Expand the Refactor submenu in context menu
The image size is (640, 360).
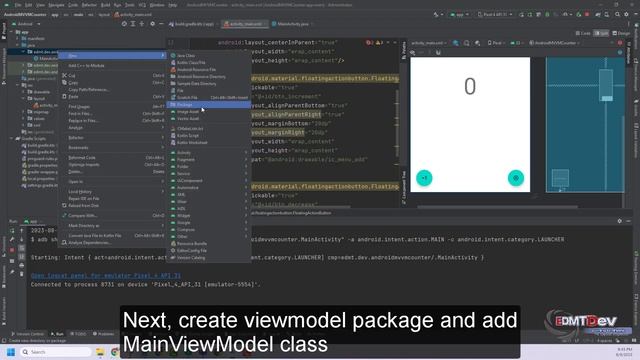pos(112,138)
